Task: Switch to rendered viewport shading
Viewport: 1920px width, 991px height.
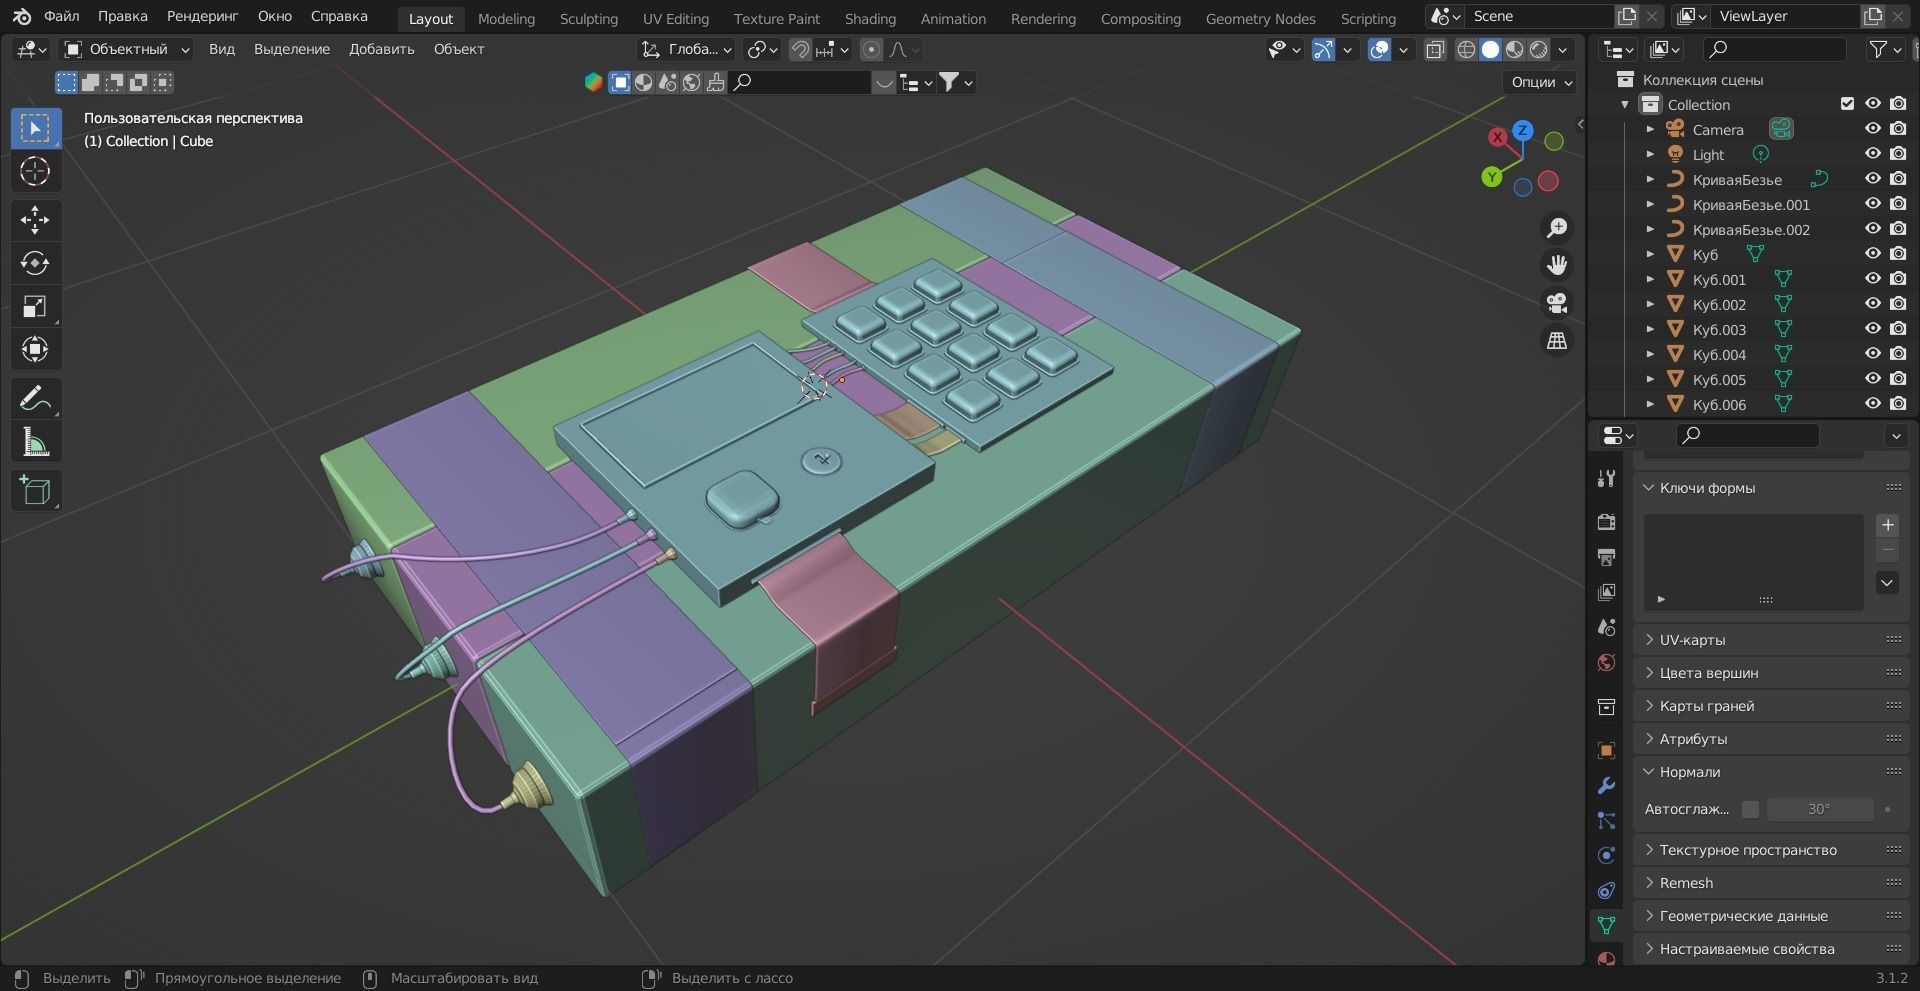Action: [1539, 50]
